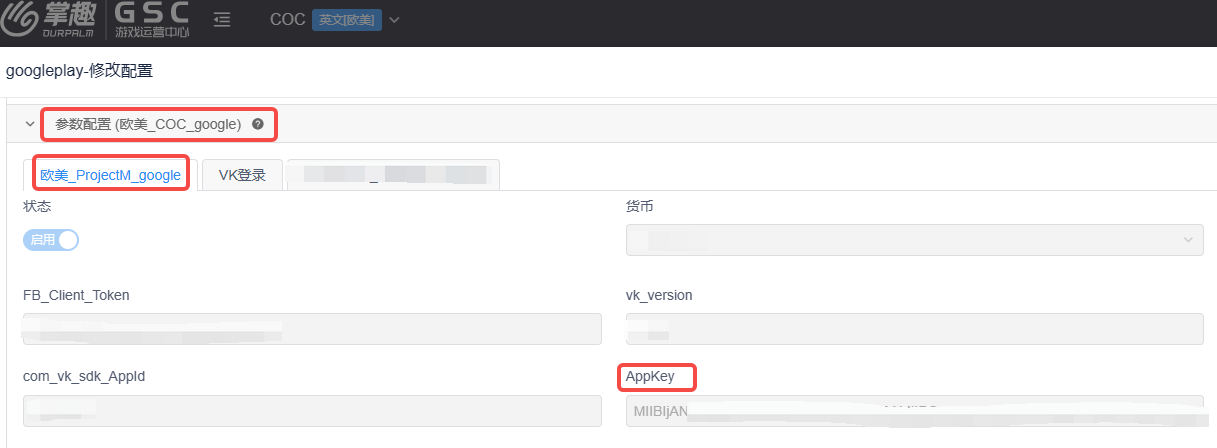
Task: Click the AppKey field label
Action: click(x=650, y=376)
